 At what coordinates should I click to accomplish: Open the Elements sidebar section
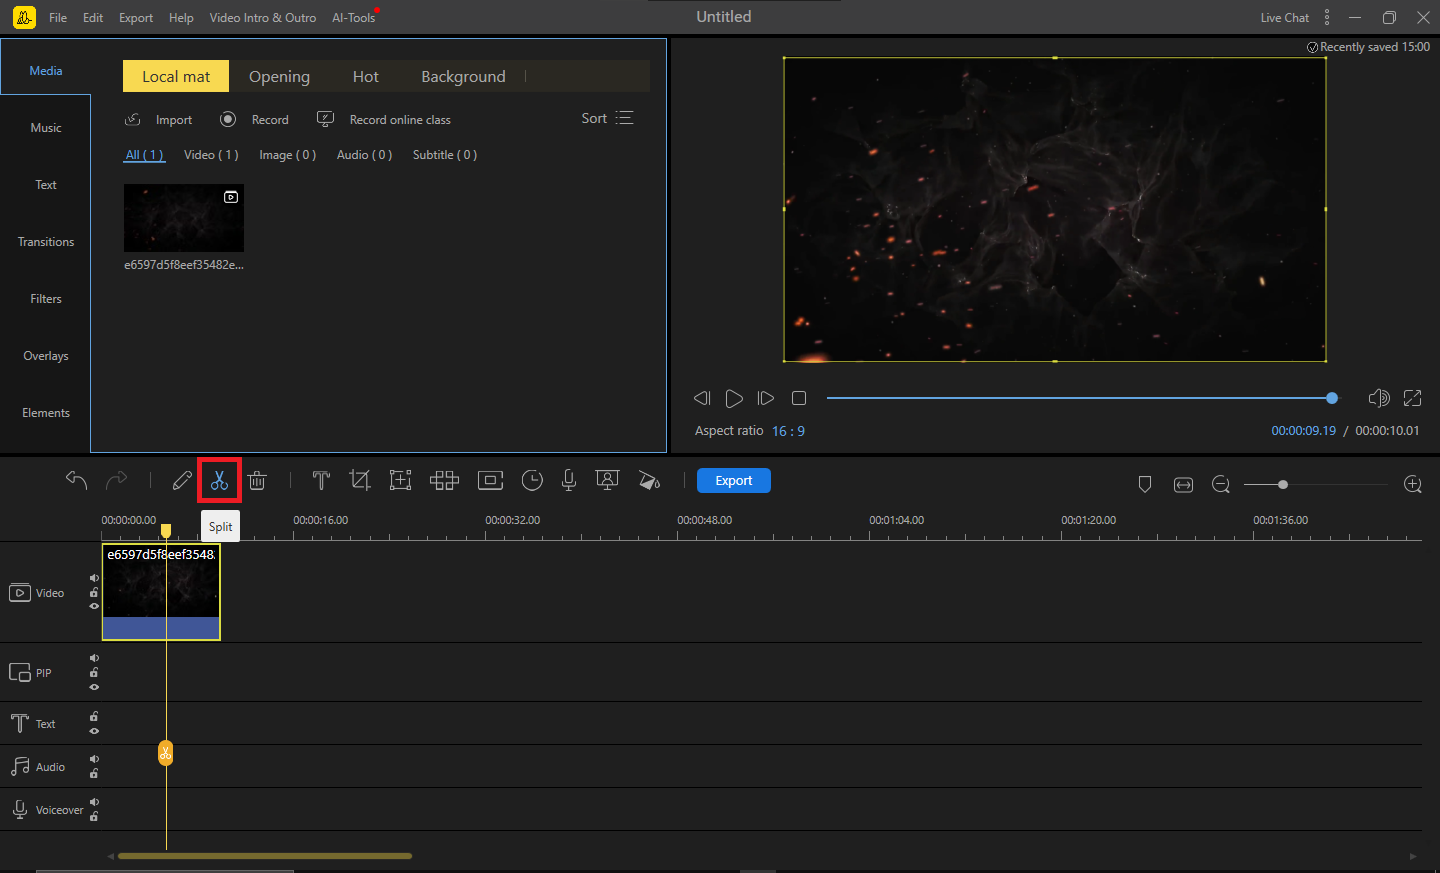coord(46,413)
